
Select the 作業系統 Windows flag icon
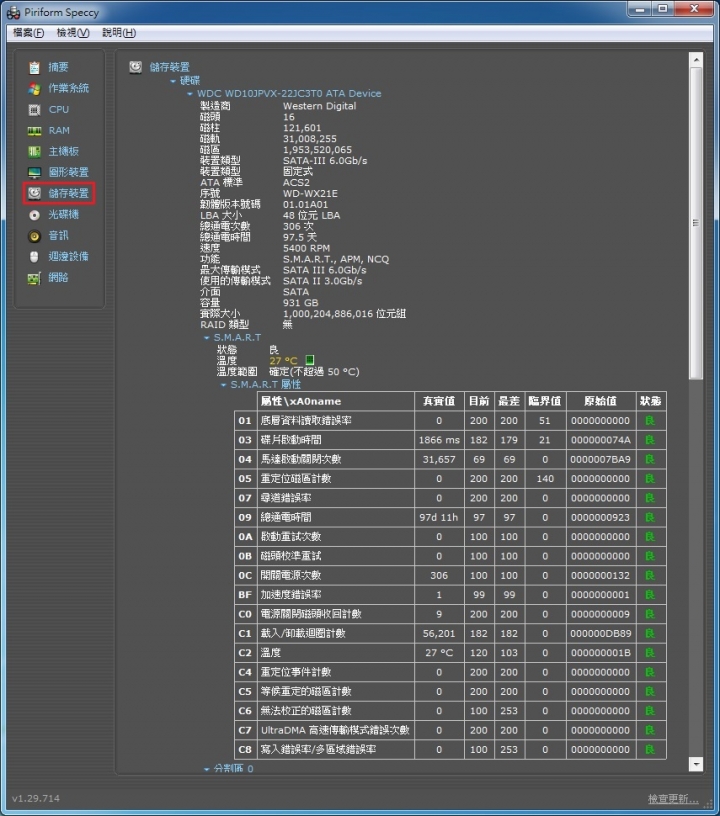pyautogui.click(x=34, y=88)
